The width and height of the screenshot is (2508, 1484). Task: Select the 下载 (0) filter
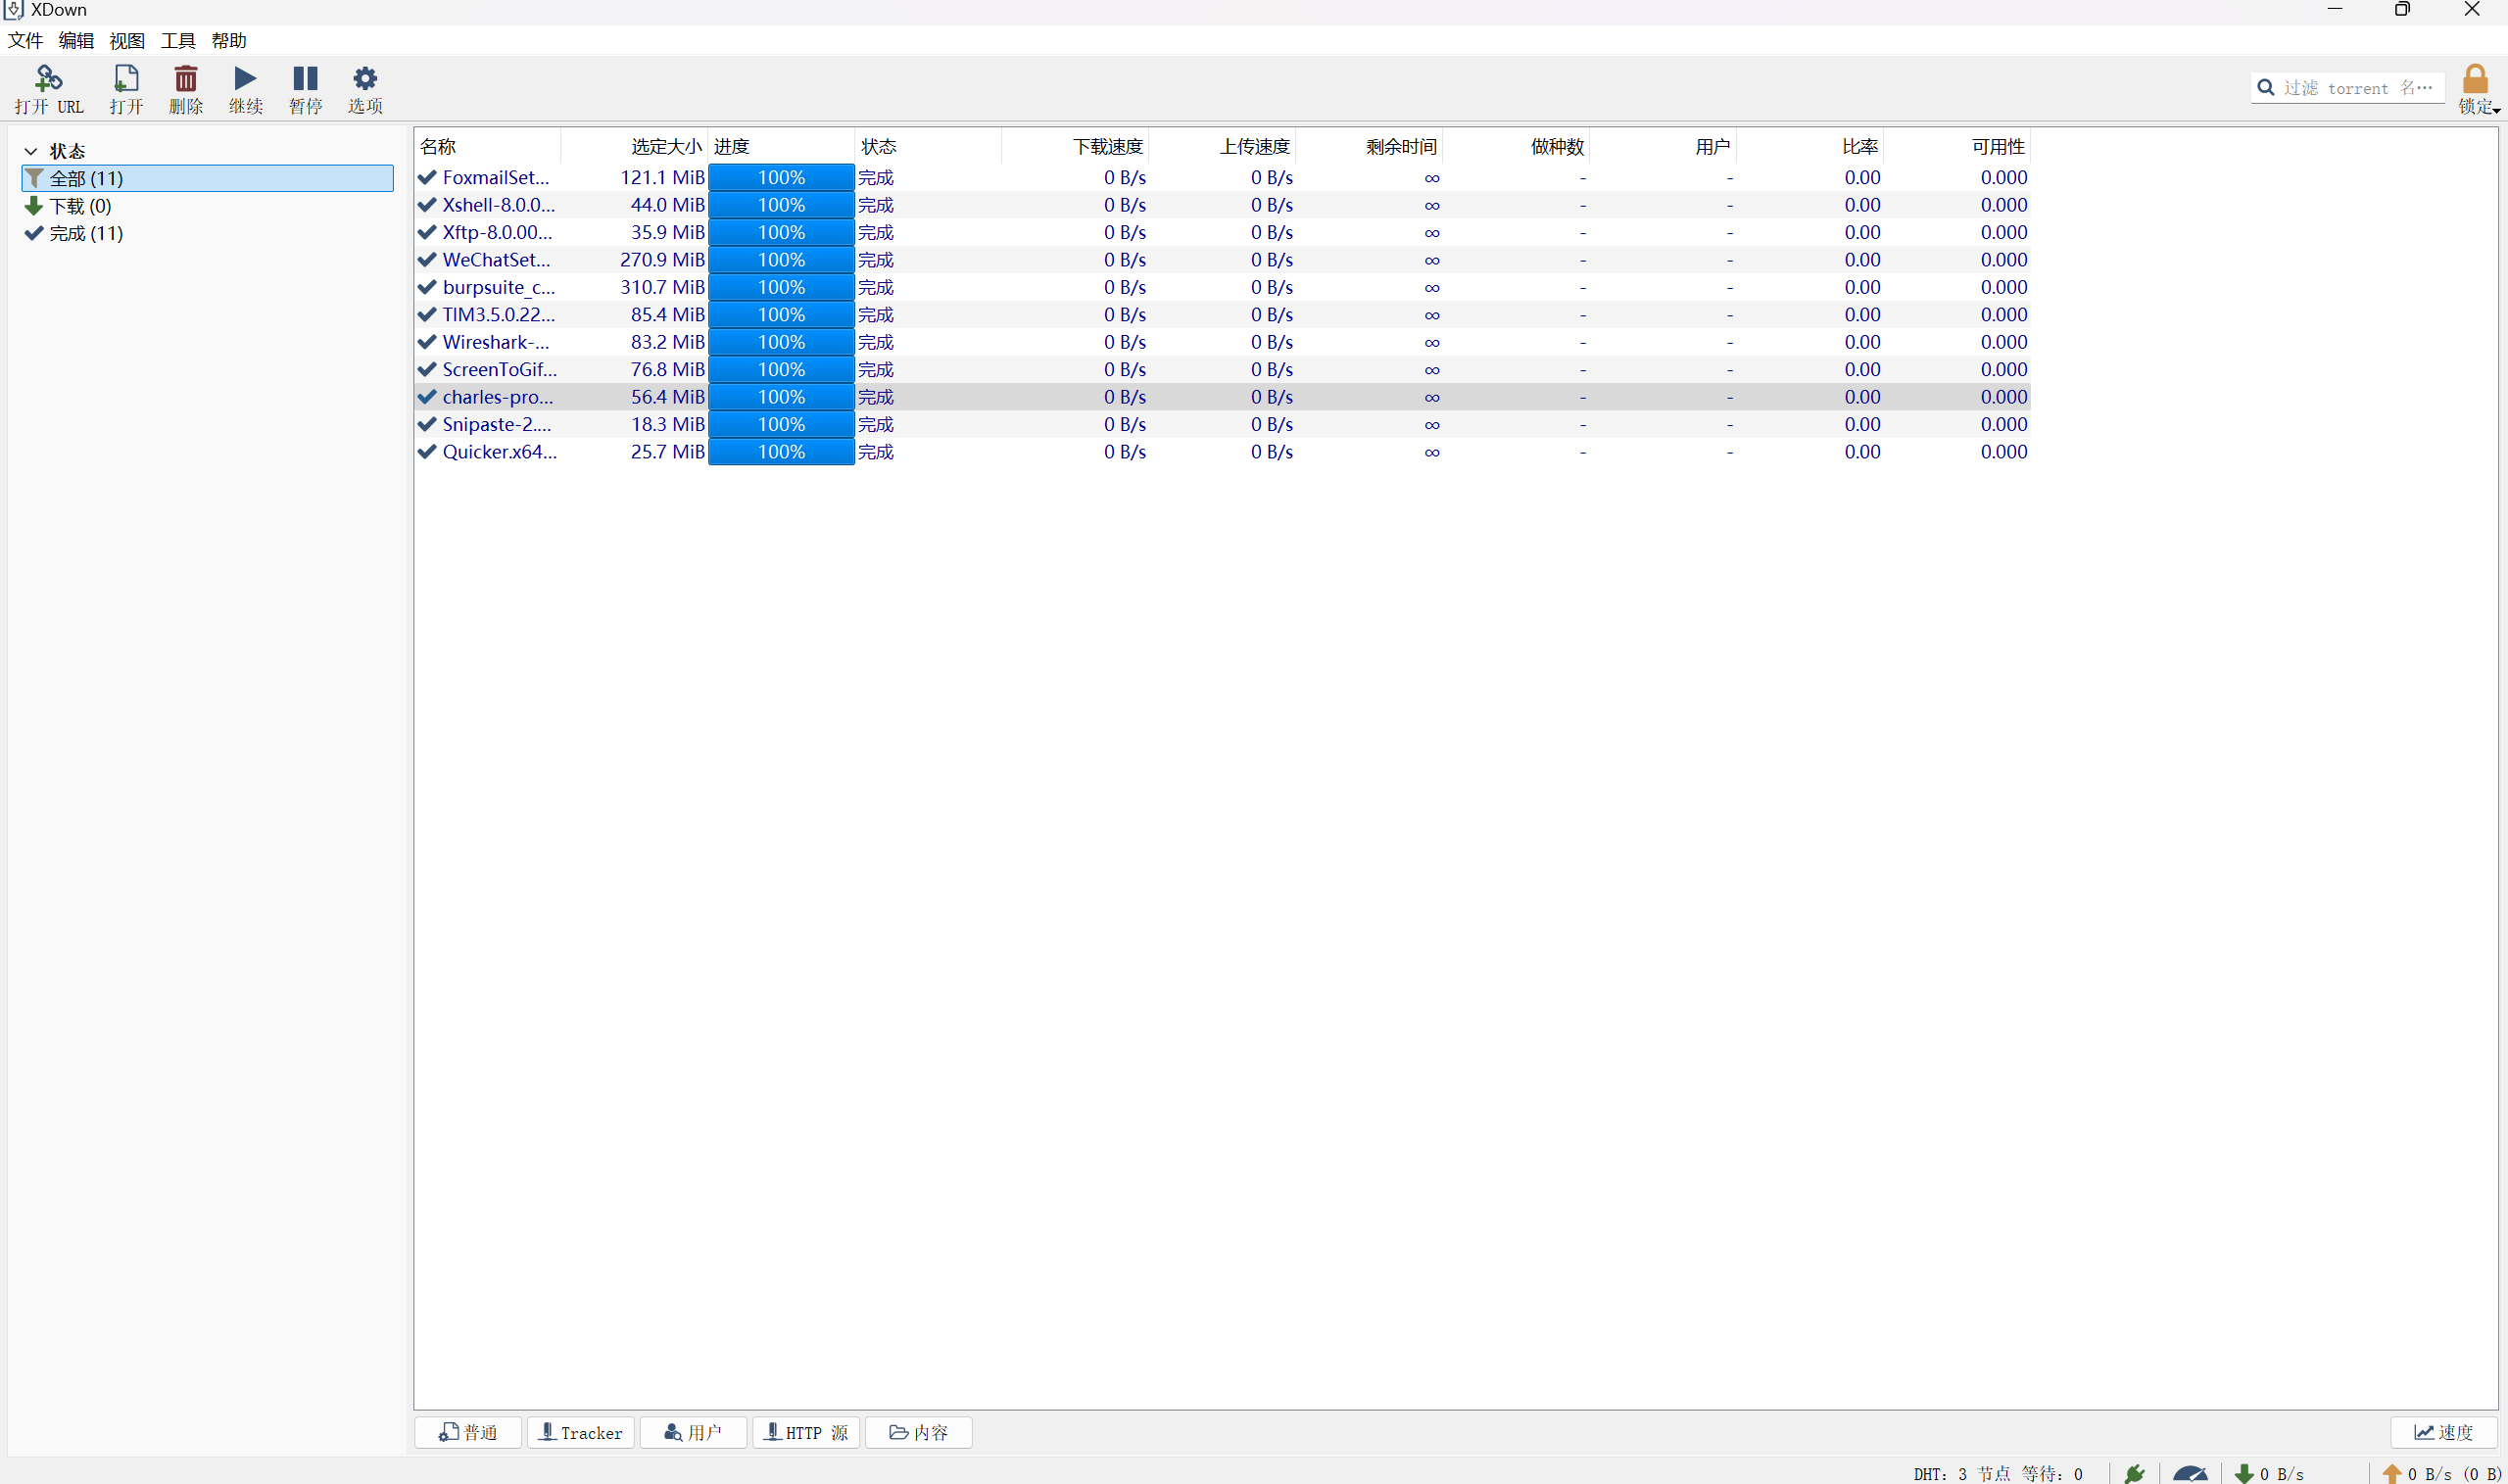[80, 206]
